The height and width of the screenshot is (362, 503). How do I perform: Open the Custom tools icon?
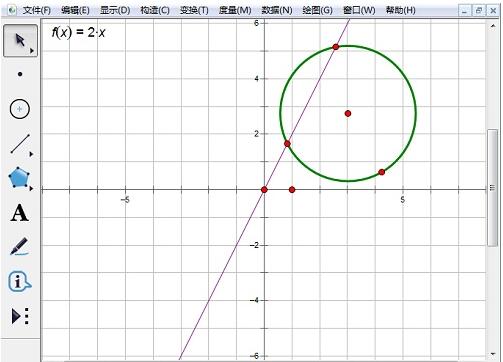tap(20, 316)
